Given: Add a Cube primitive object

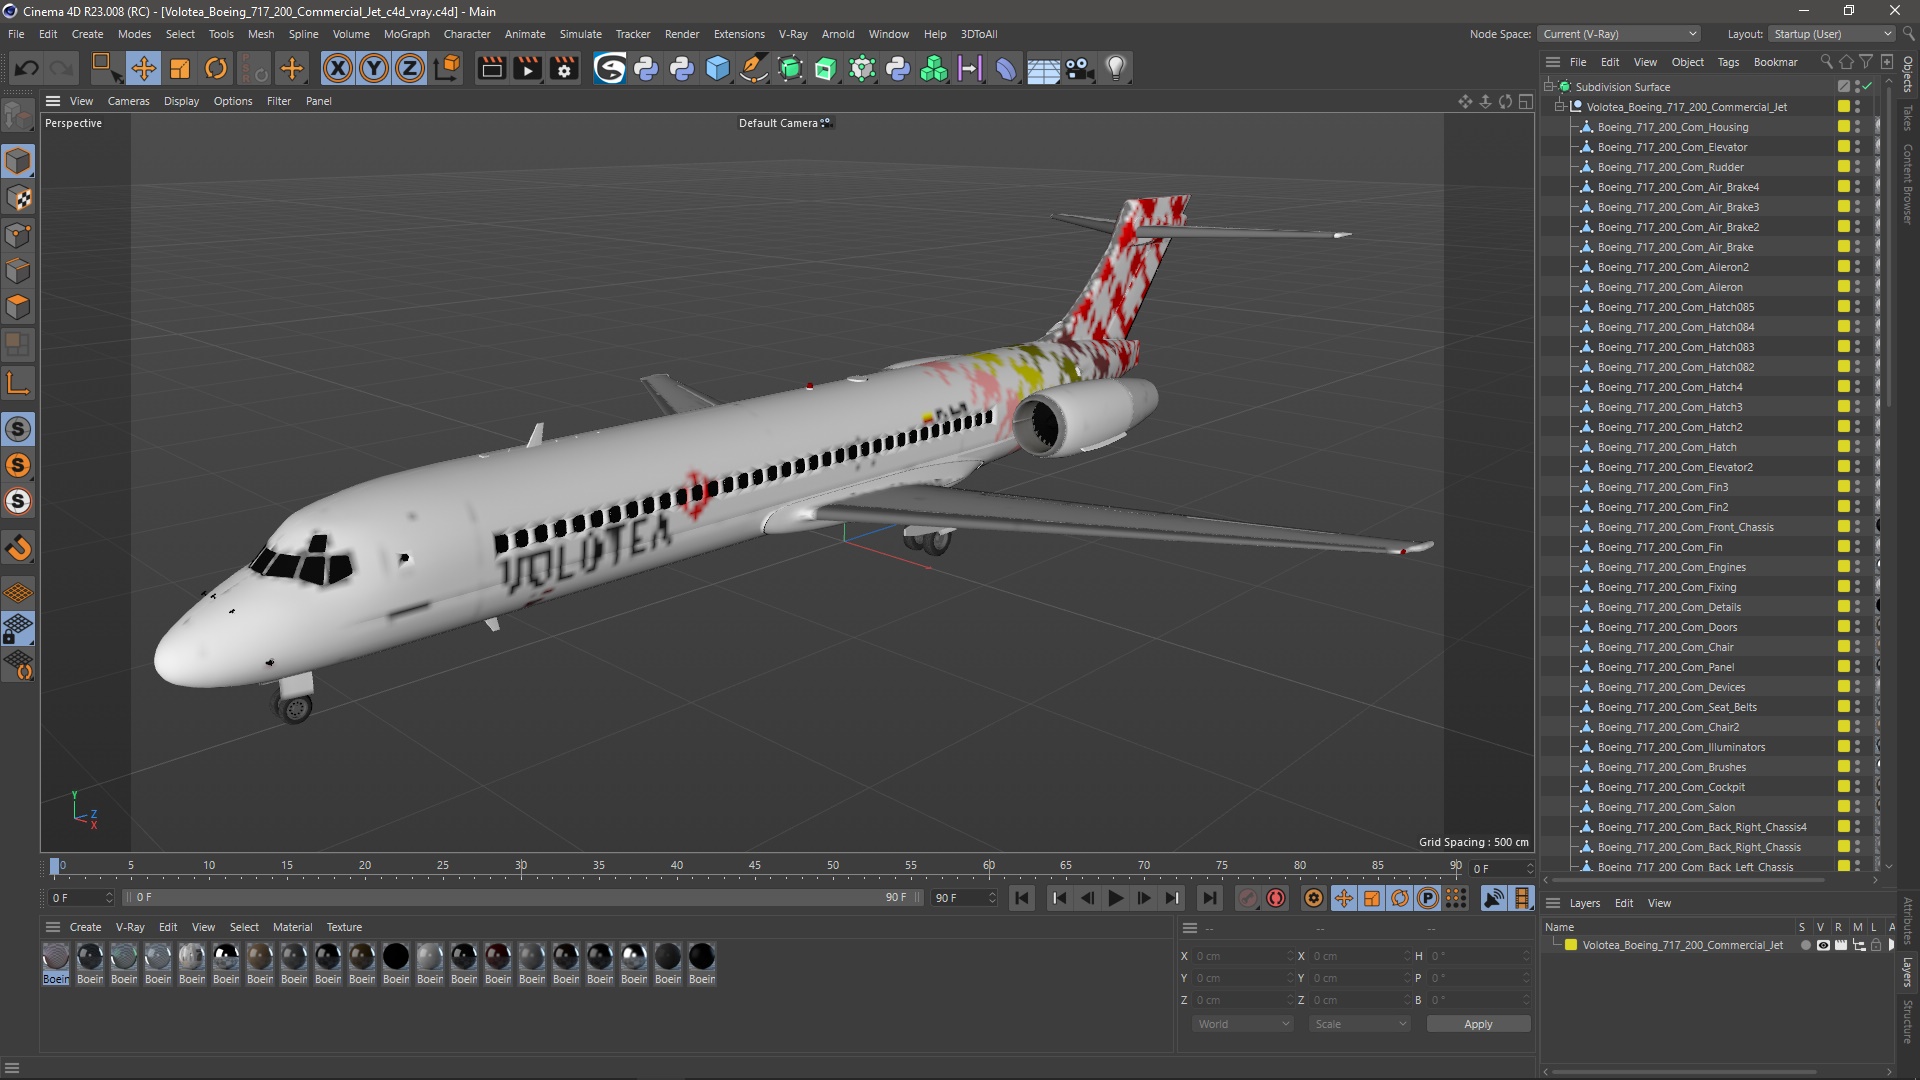Looking at the screenshot, I should pyautogui.click(x=717, y=68).
